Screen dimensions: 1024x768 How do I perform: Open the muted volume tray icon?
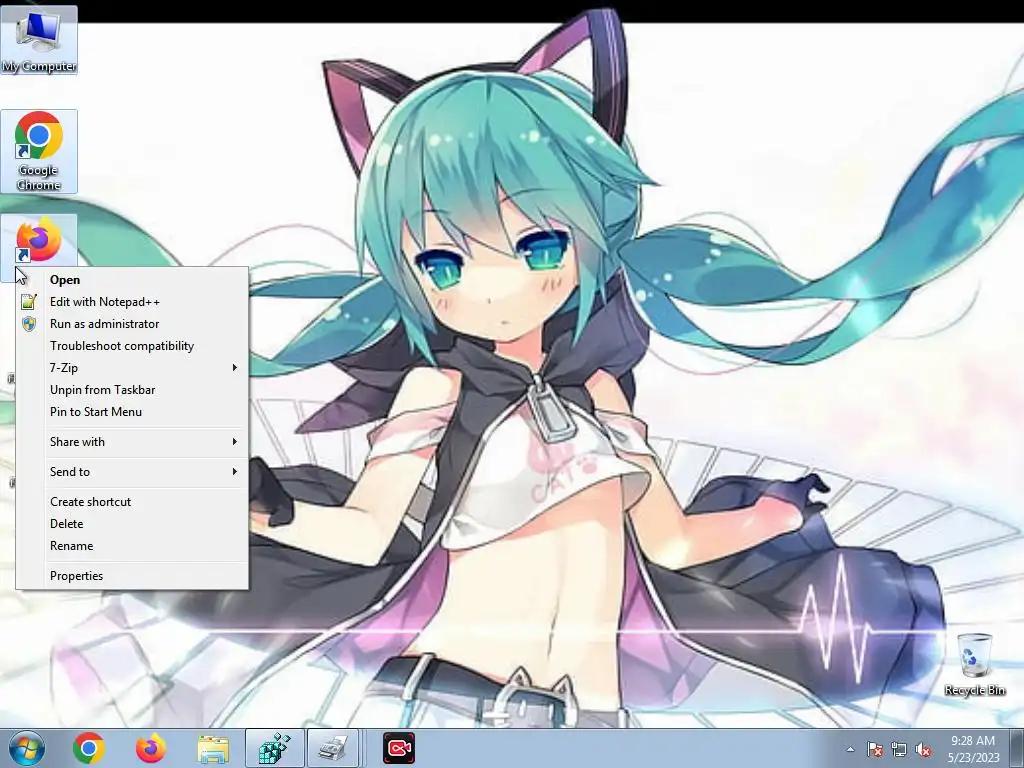click(x=923, y=749)
